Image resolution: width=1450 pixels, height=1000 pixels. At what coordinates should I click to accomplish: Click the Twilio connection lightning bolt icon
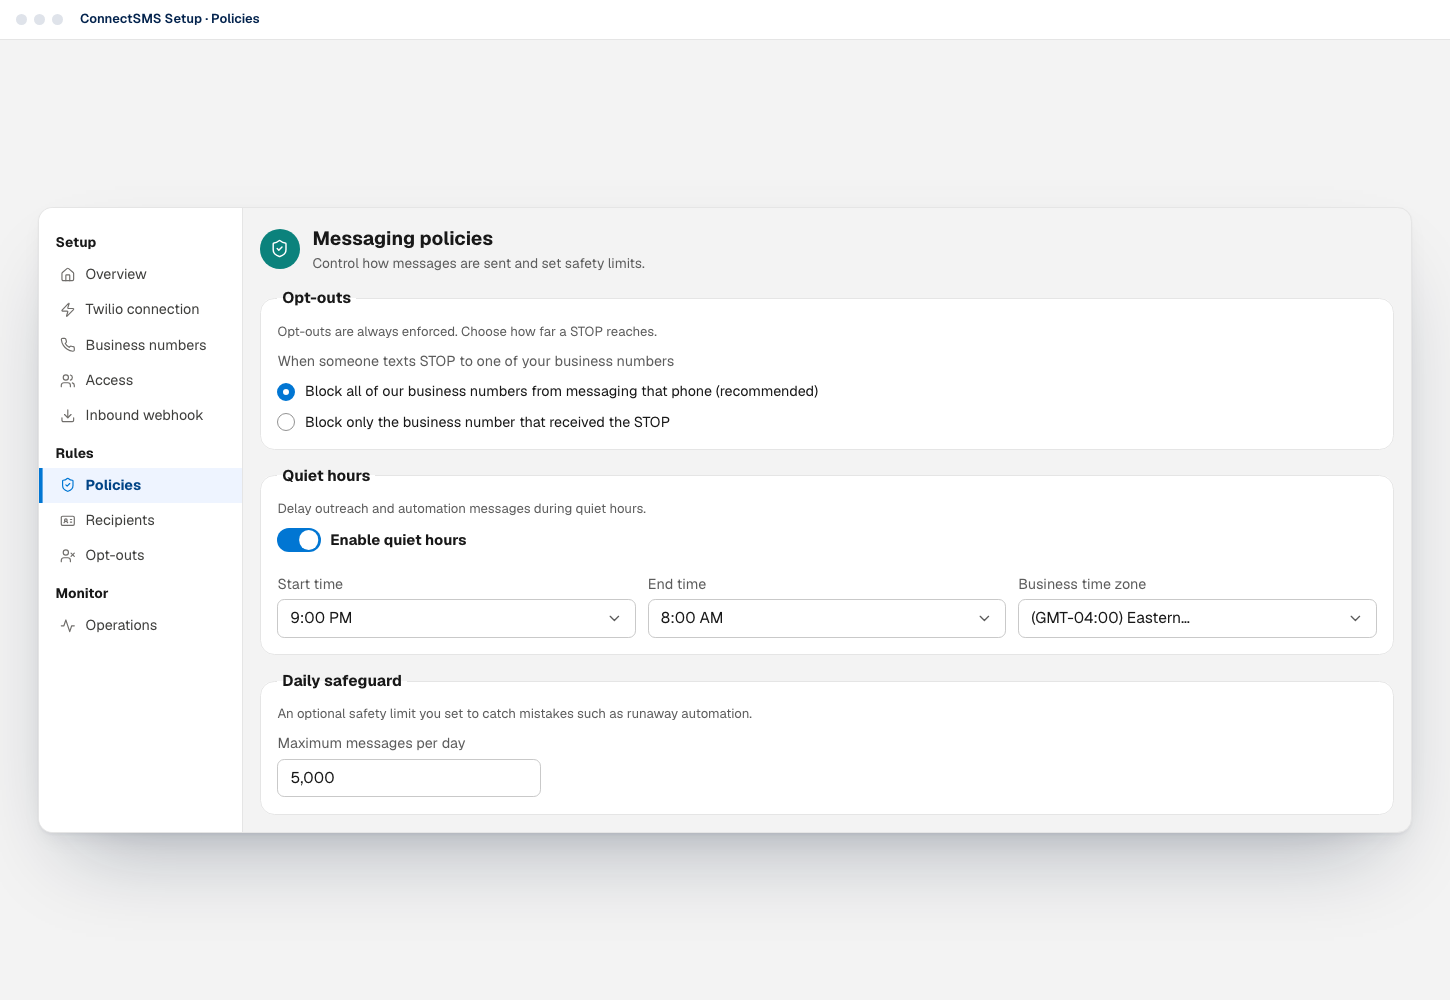[x=68, y=310]
